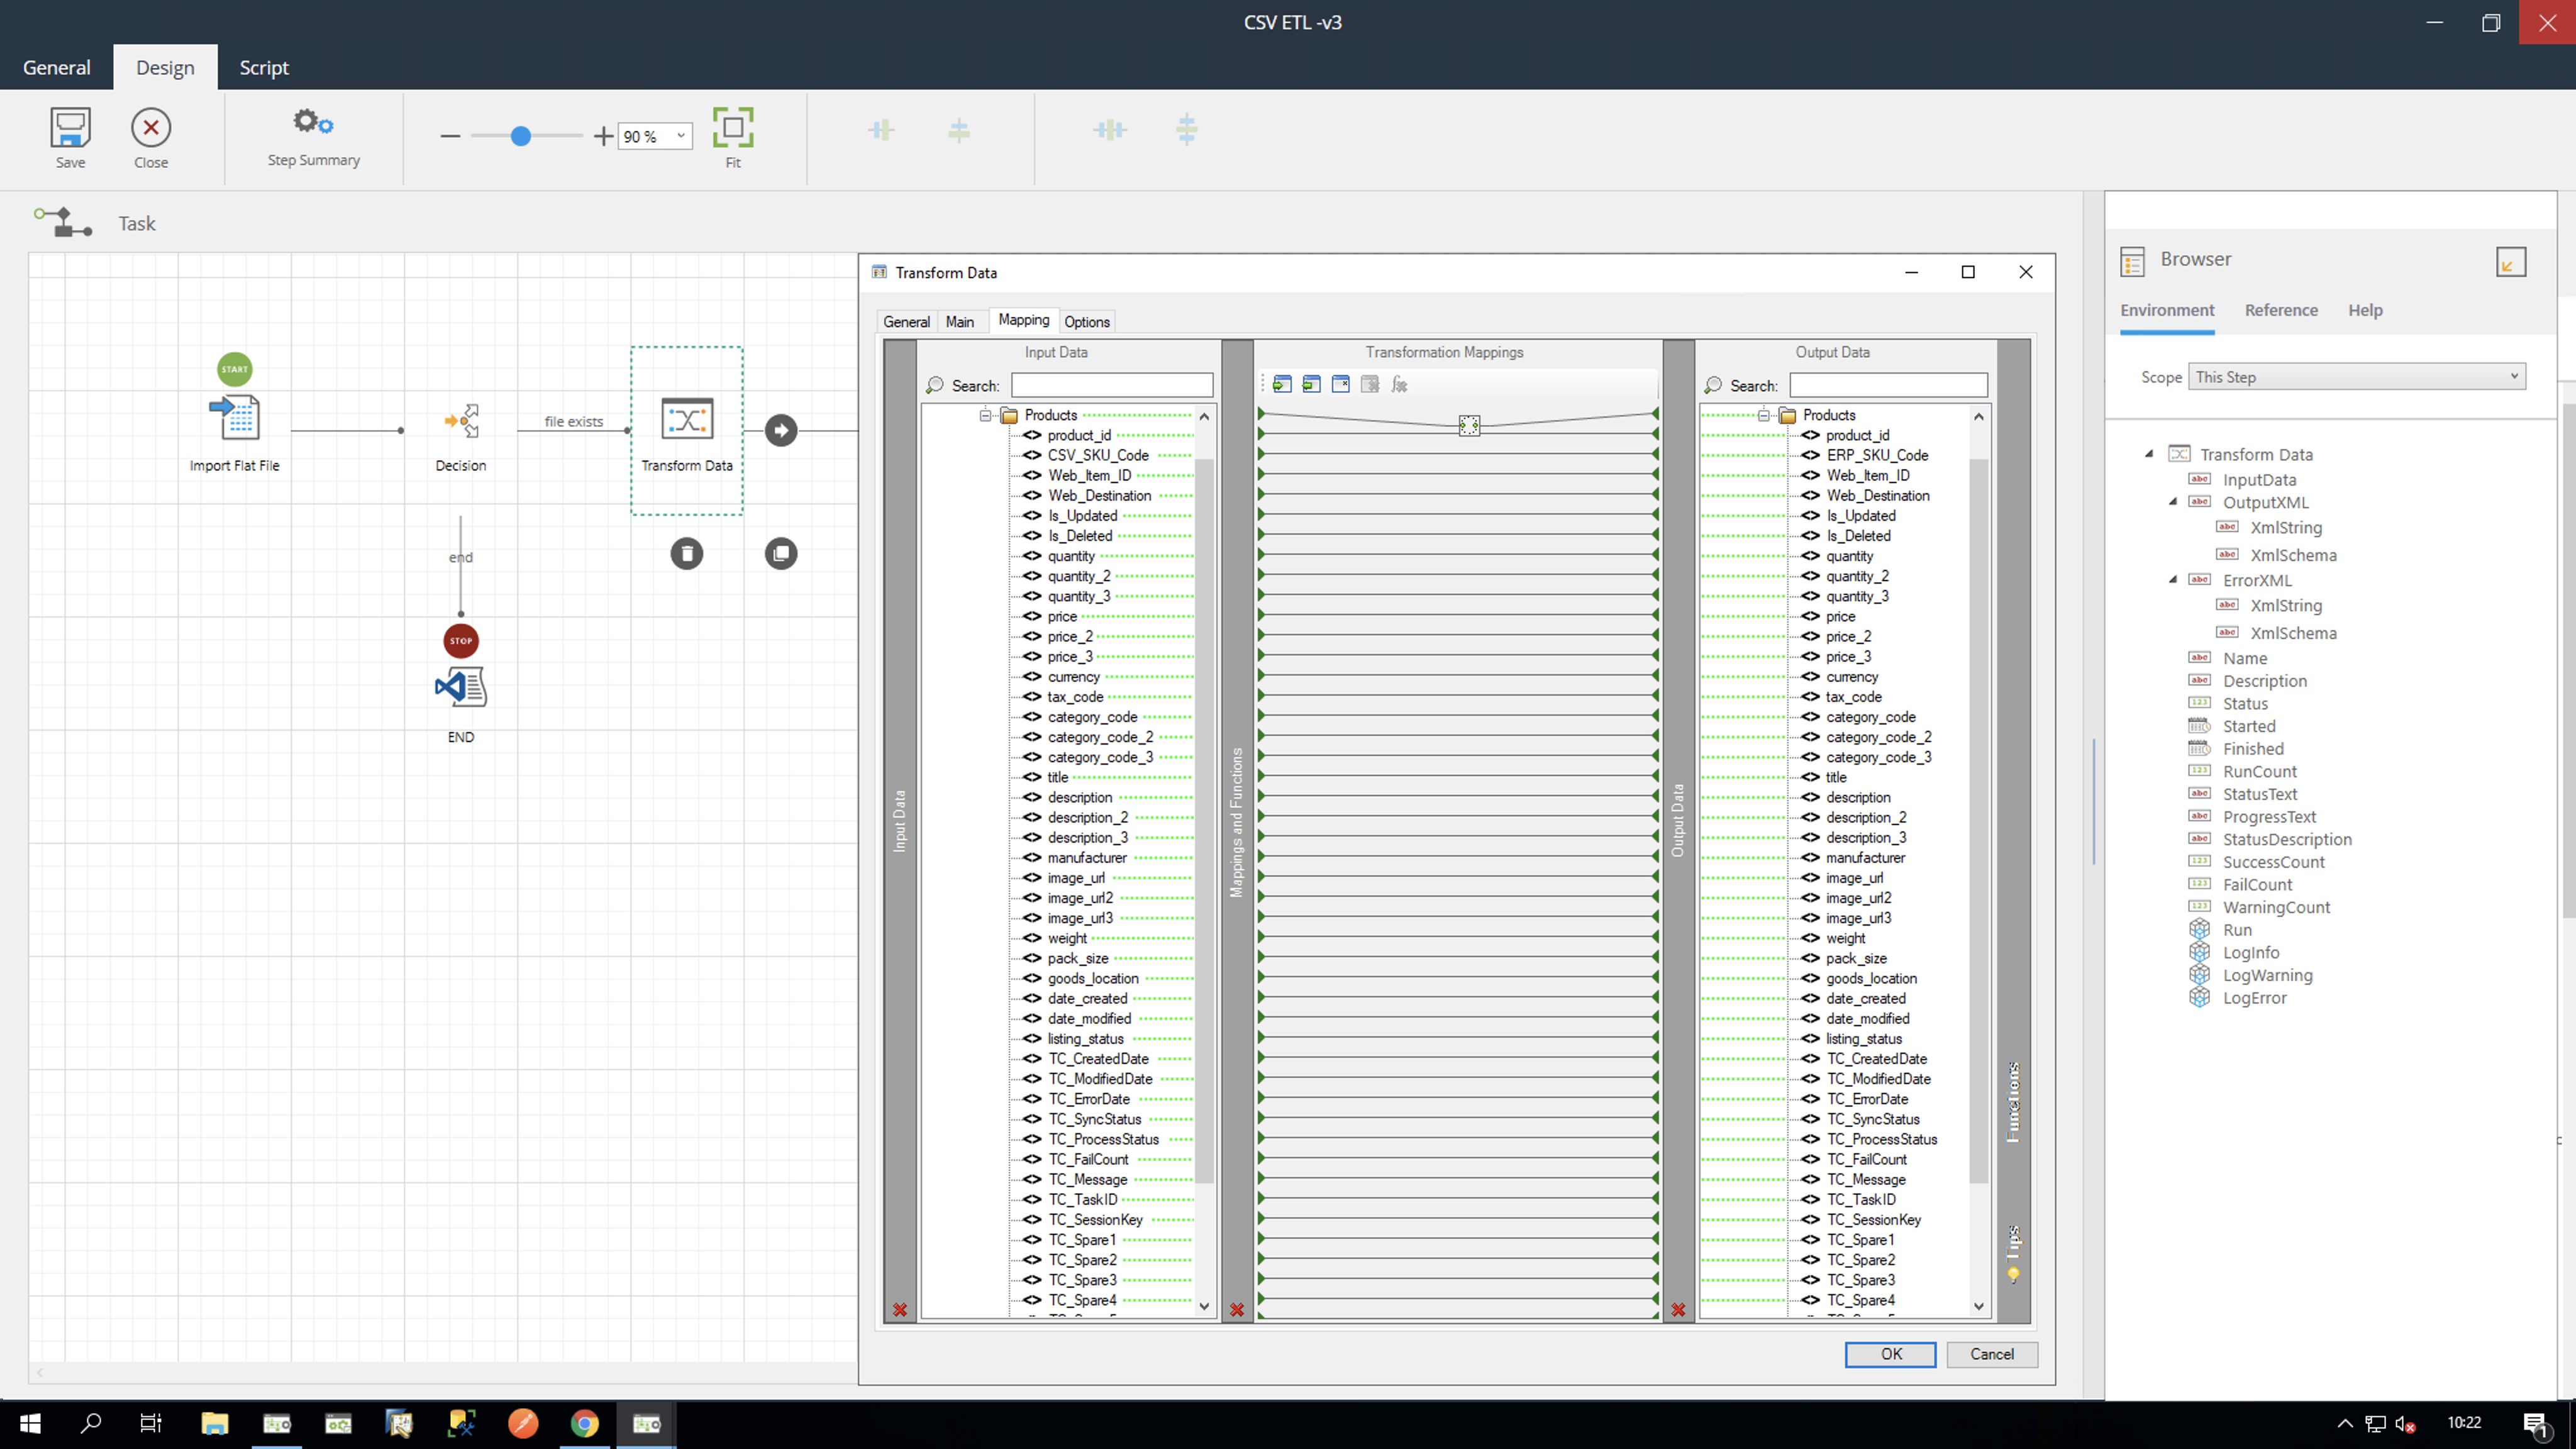Click the Input Data search field
Image resolution: width=2576 pixels, height=1449 pixels.
(1112, 385)
